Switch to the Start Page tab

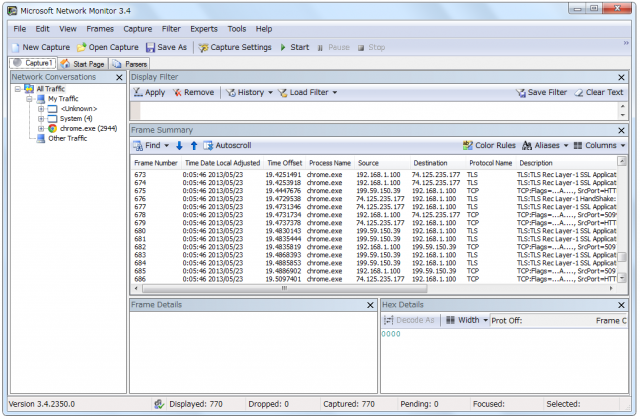pyautogui.click(x=83, y=64)
